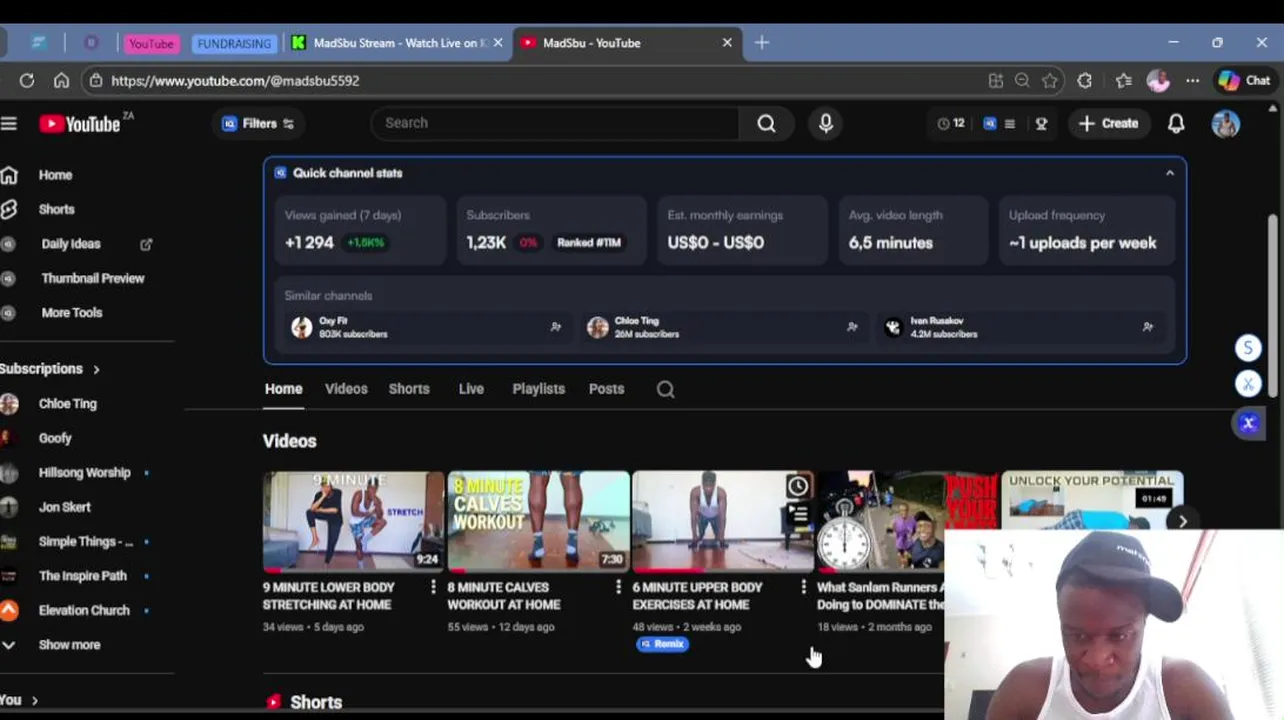This screenshot has width=1284, height=720.
Task: Collapse the Quick channel stats panel
Action: point(1169,173)
